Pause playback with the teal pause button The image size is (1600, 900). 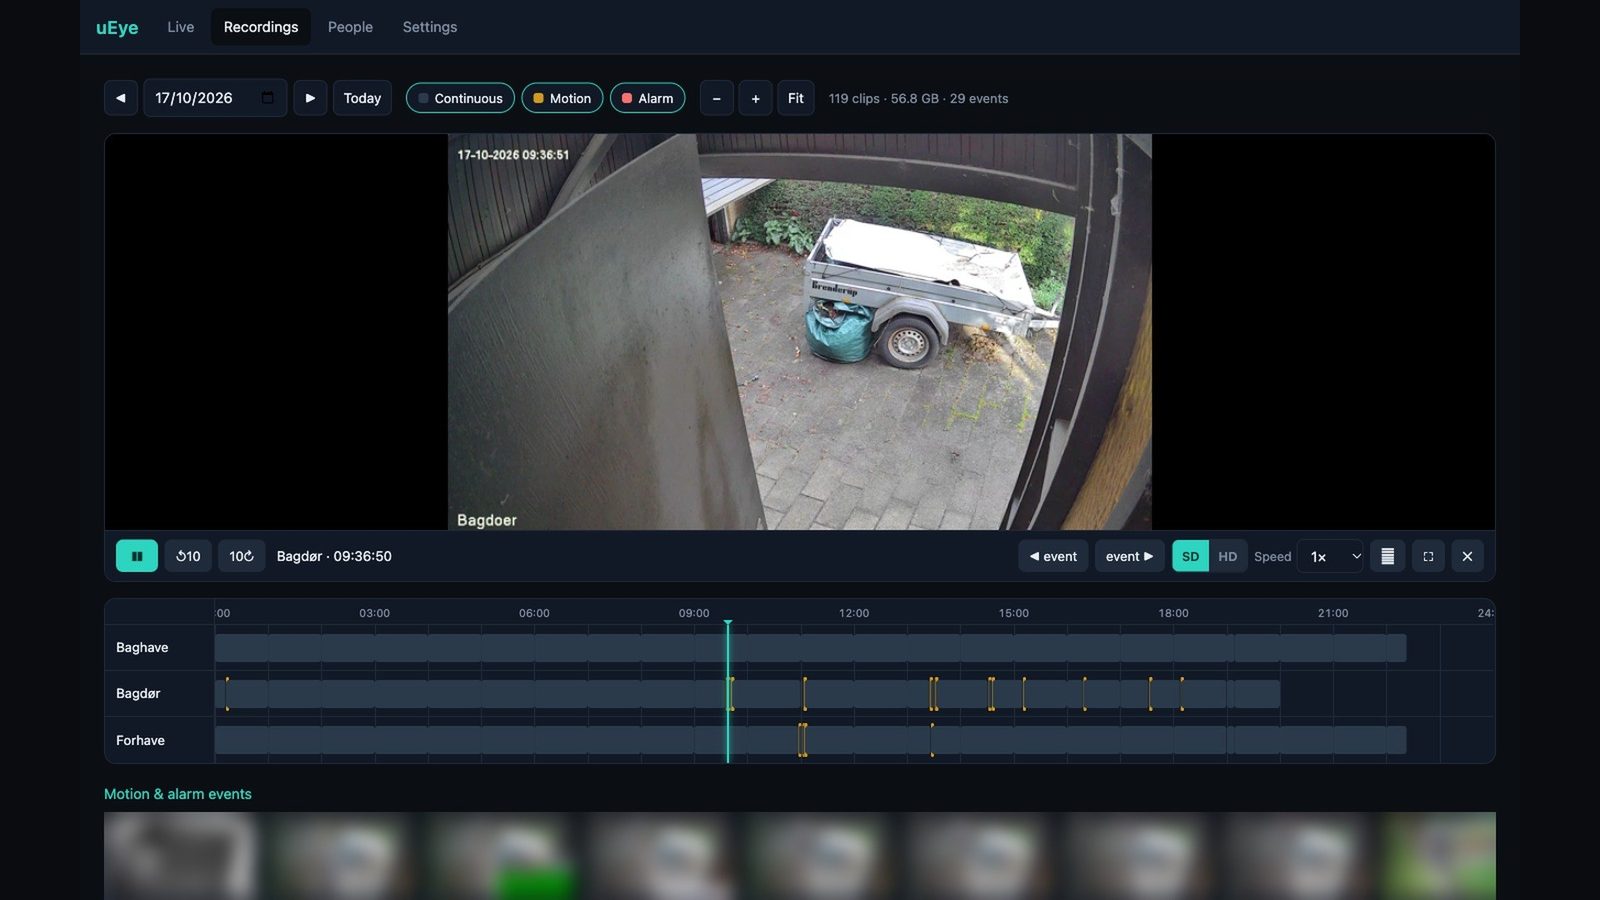(x=137, y=556)
